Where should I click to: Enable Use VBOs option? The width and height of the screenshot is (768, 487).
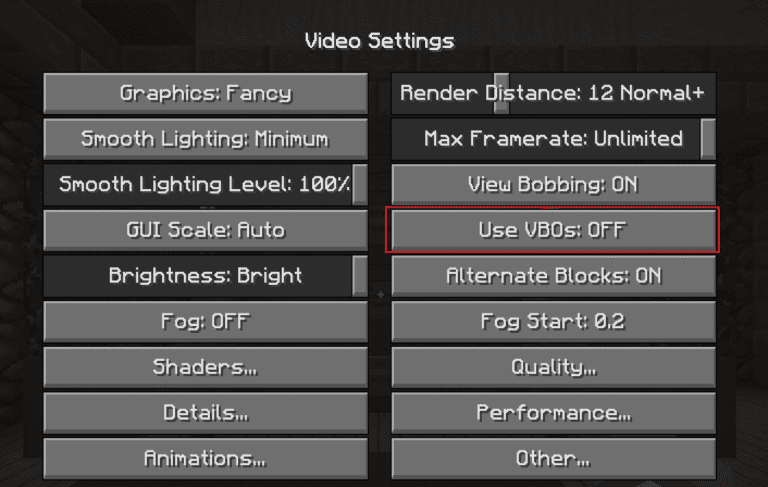(553, 230)
